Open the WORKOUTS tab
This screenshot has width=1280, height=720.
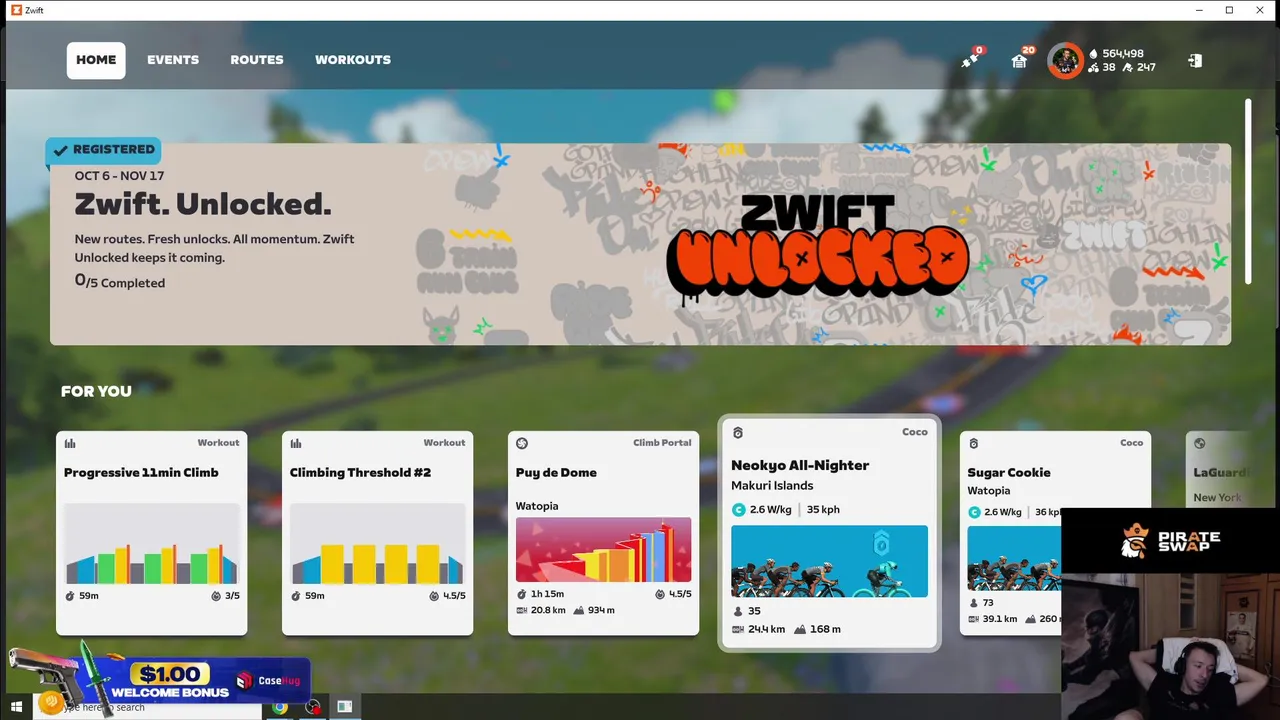tap(353, 60)
